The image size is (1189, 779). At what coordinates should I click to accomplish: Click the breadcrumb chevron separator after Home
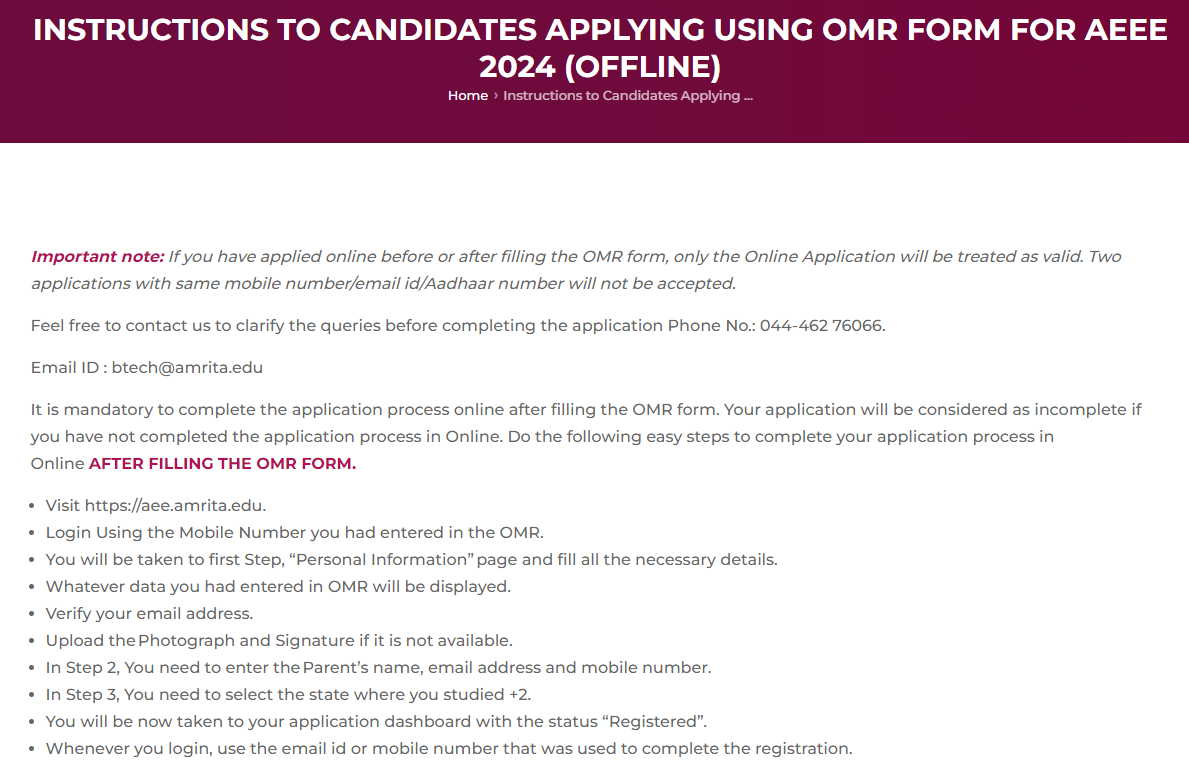pyautogui.click(x=496, y=96)
